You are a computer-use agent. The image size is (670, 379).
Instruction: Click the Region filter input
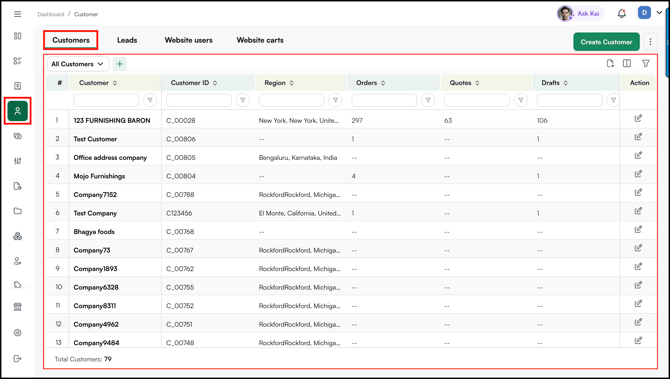(291, 100)
